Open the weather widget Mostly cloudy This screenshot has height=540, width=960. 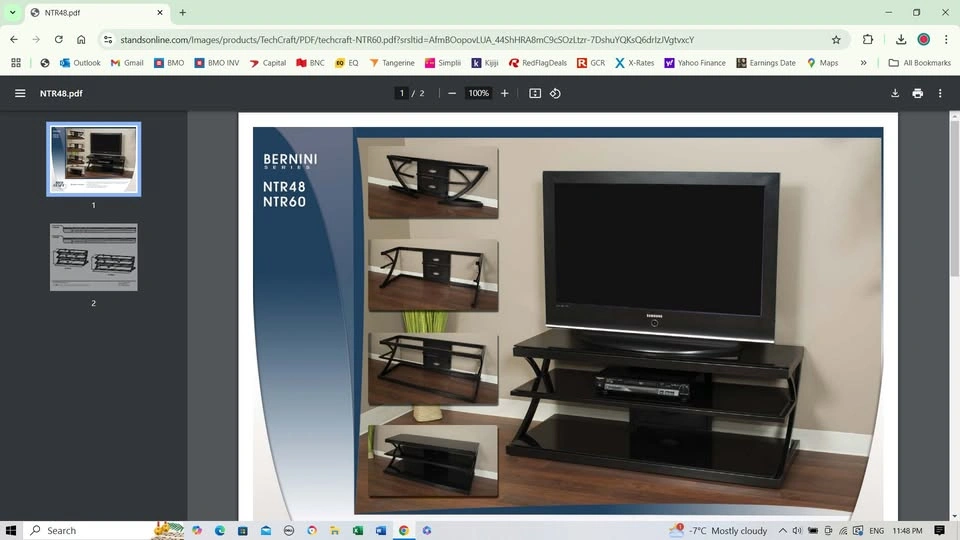click(x=718, y=530)
